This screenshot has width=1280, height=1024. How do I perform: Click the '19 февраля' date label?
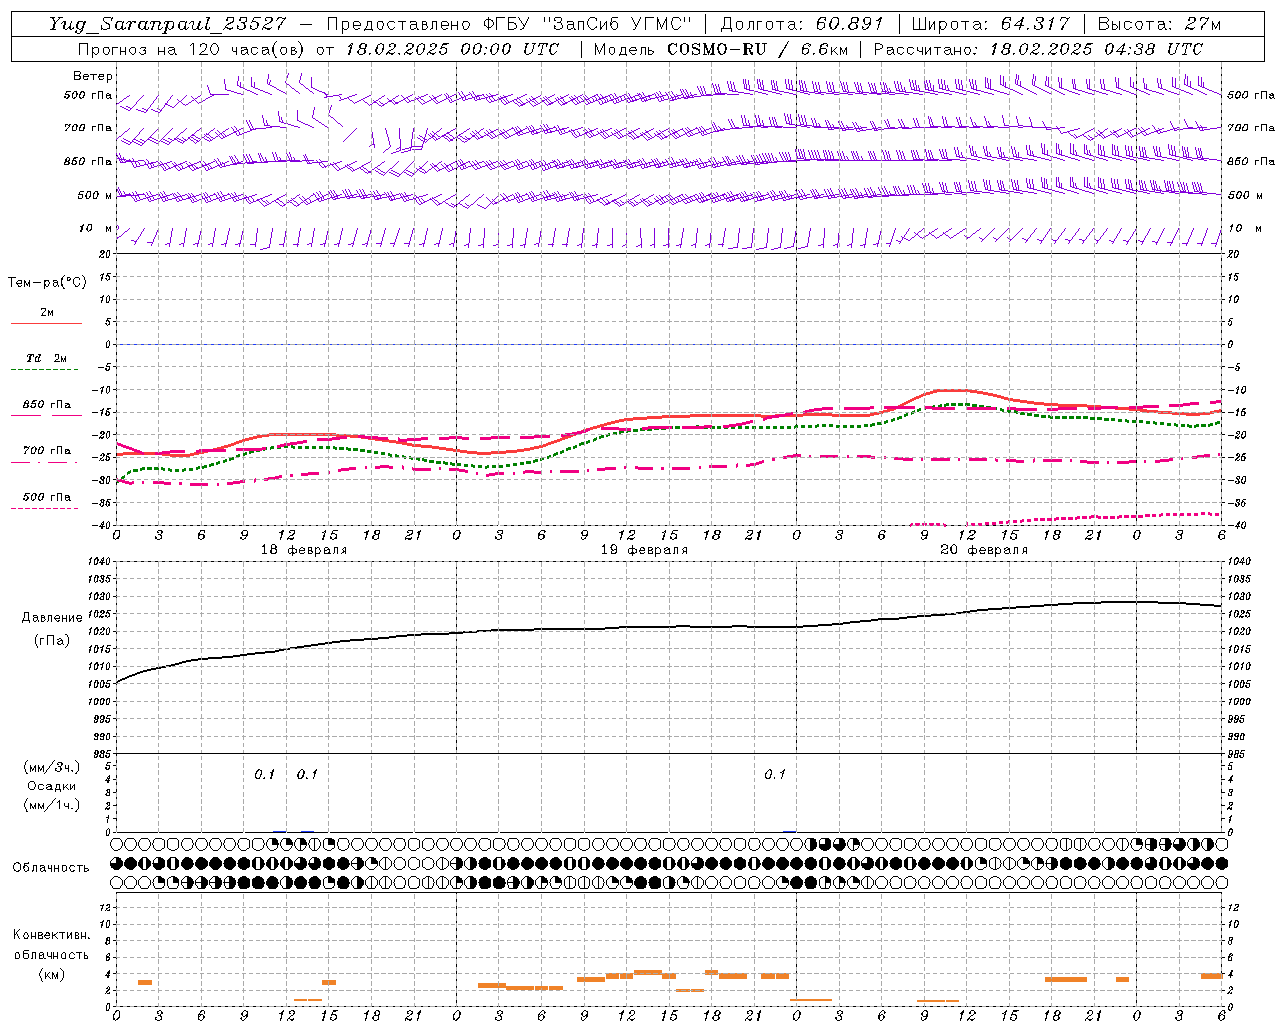(x=644, y=550)
